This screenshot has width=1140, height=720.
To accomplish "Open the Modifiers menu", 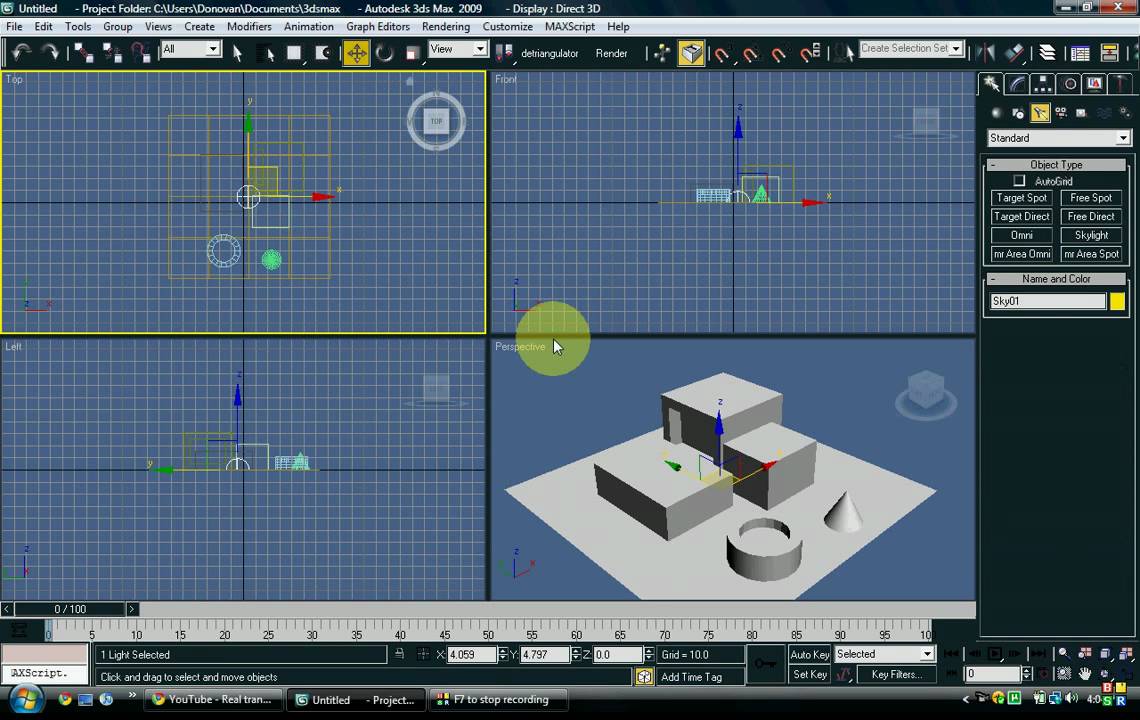I will click(x=249, y=26).
